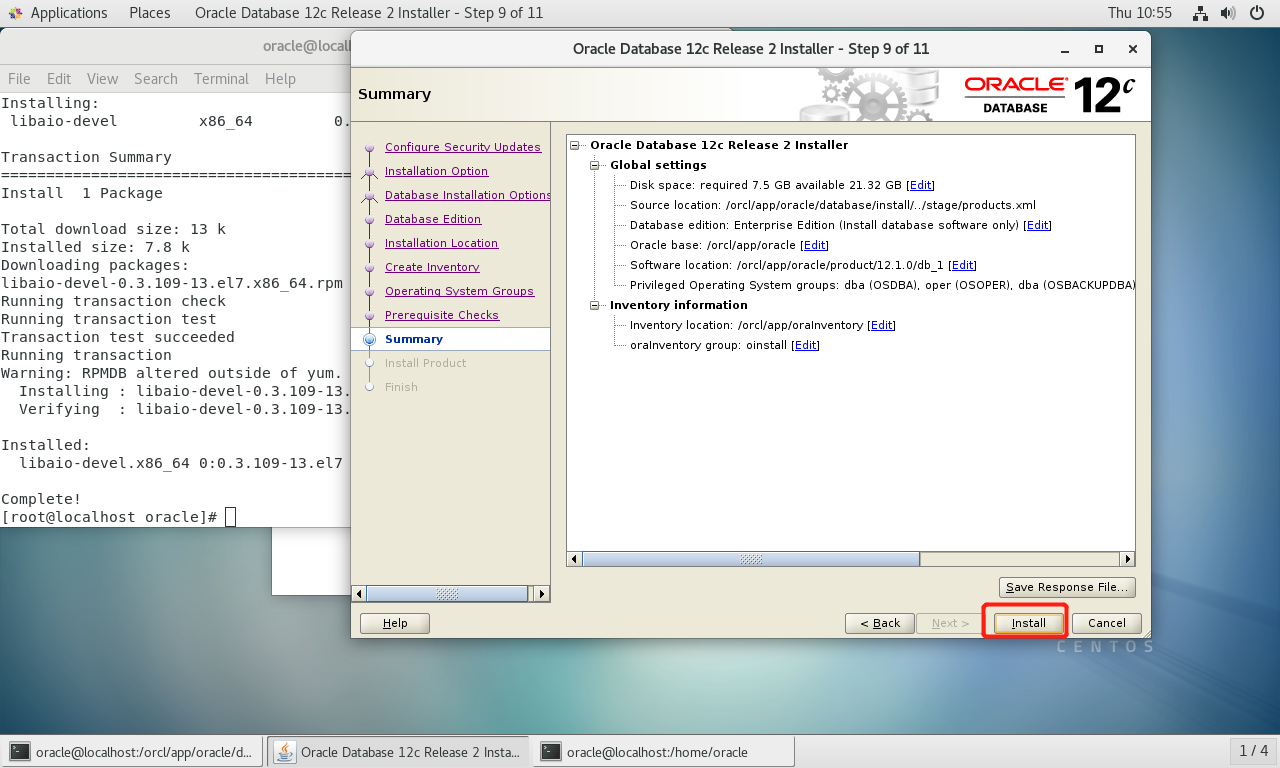Screen dimensions: 1280x768
Task: Open terminal View menu
Action: 102,79
